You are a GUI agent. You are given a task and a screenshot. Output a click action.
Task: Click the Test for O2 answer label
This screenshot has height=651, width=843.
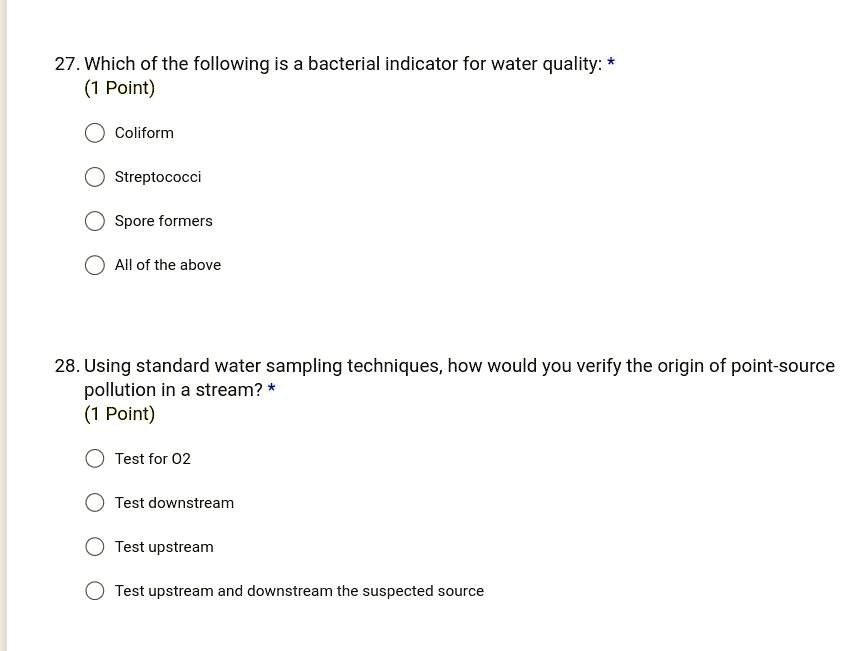point(152,458)
